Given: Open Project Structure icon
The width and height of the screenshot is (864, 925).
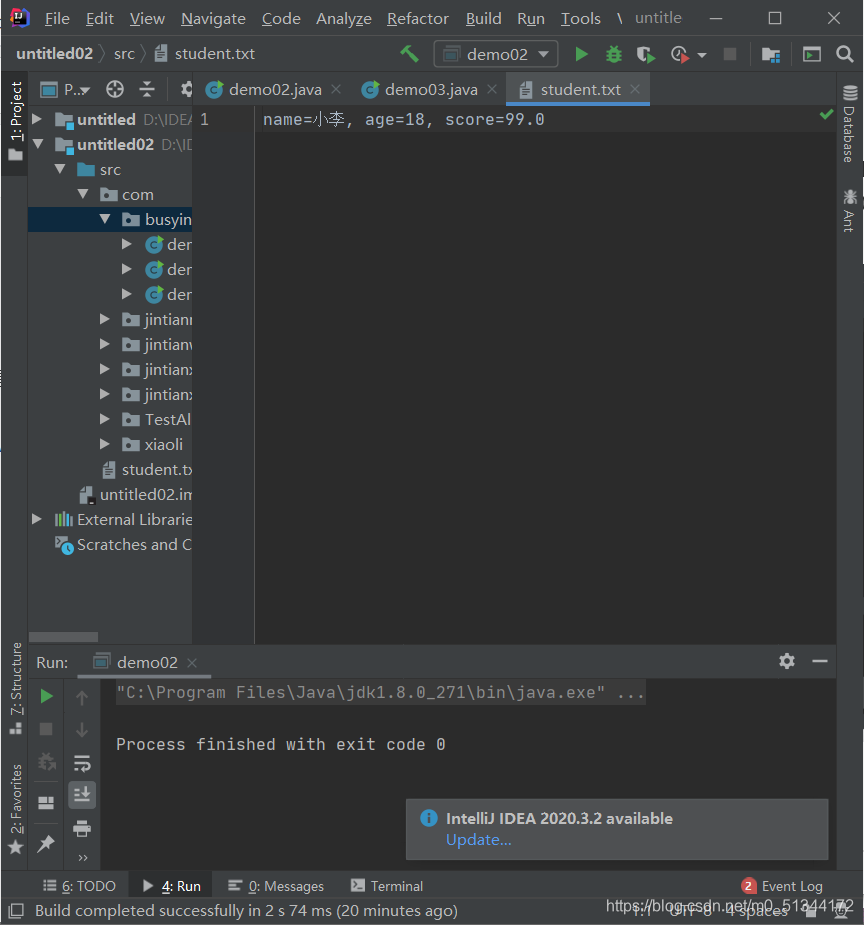Looking at the screenshot, I should (x=771, y=54).
